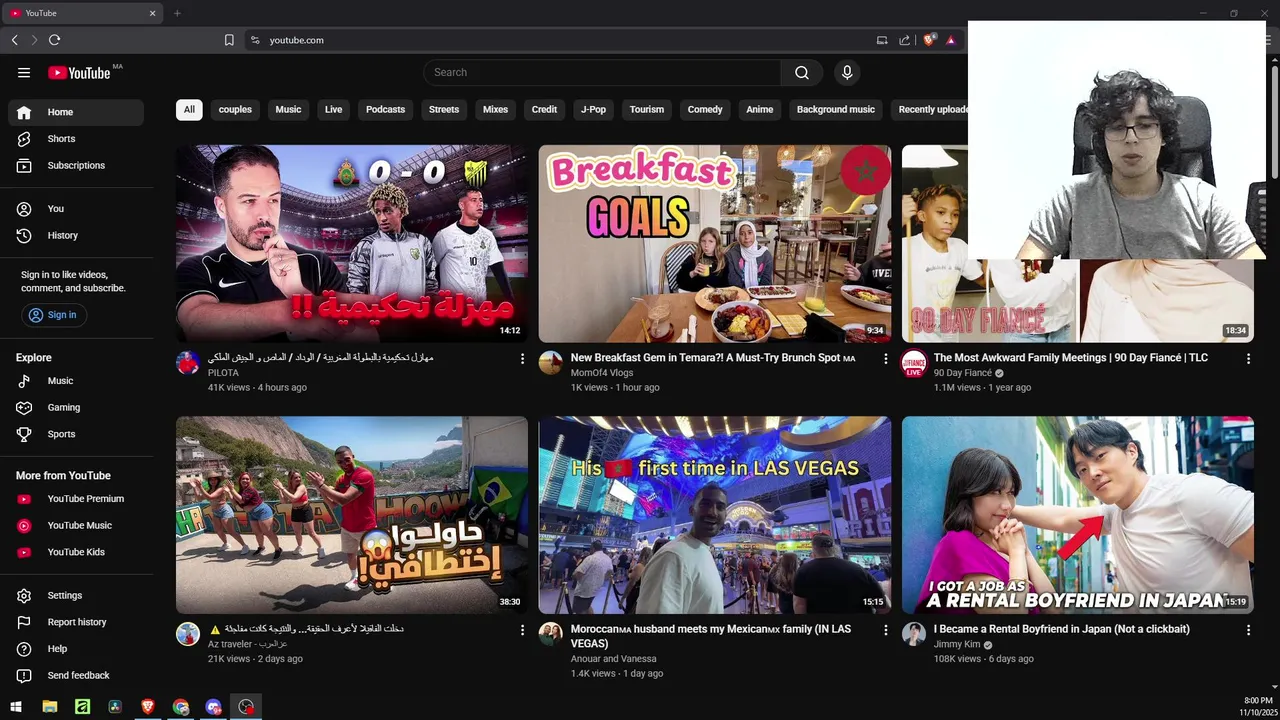Open PILOTA channel avatar

pos(188,363)
